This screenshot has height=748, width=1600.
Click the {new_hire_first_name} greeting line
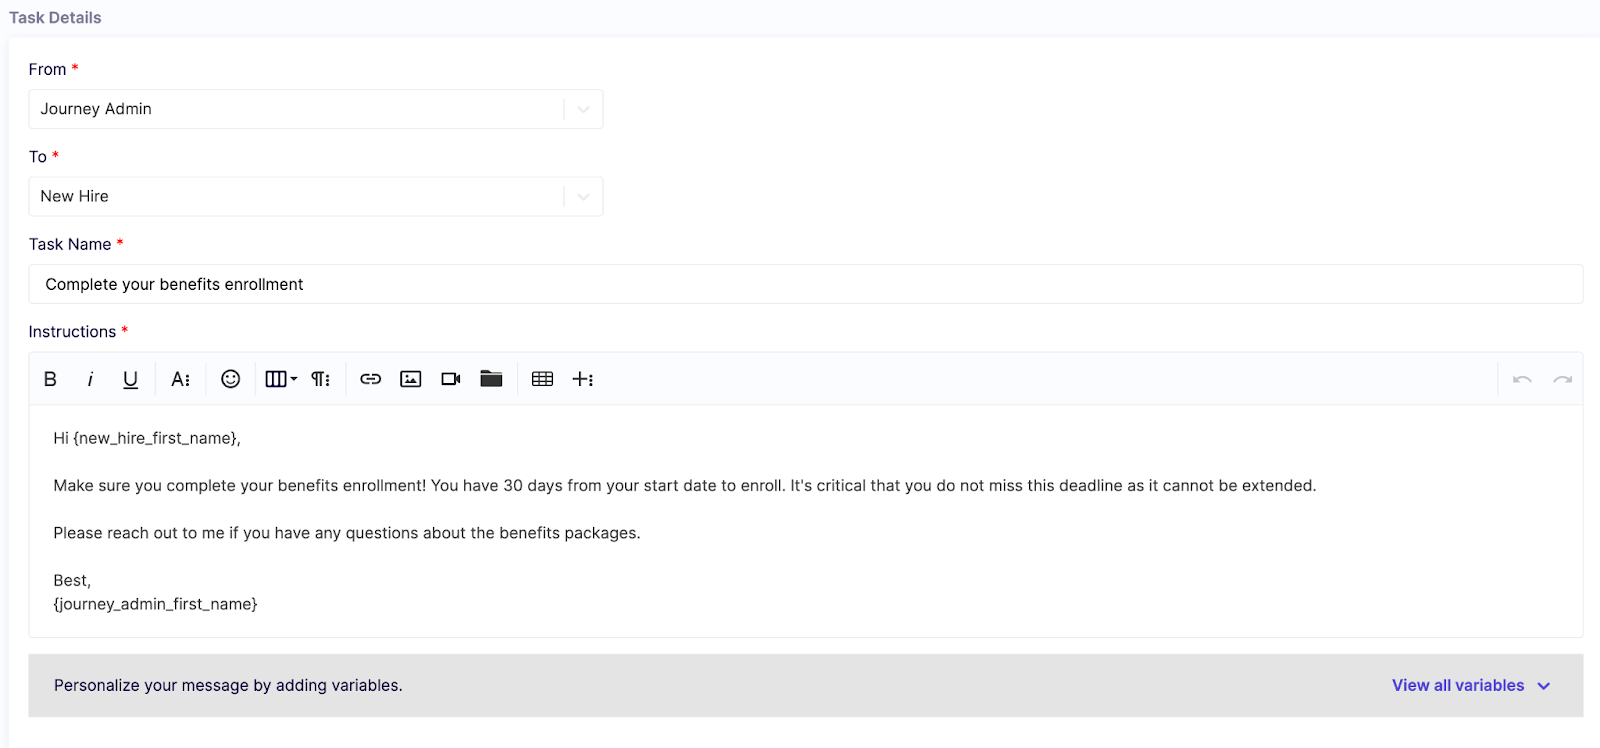[x=147, y=438]
